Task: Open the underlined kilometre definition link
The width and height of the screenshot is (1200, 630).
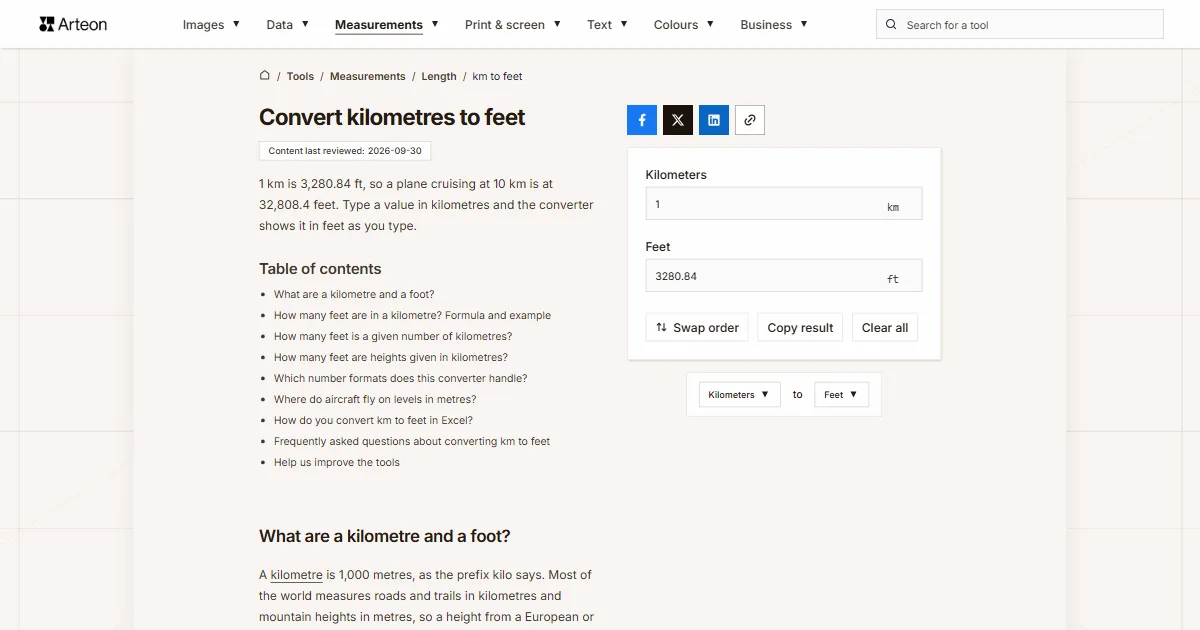Action: 296,575
